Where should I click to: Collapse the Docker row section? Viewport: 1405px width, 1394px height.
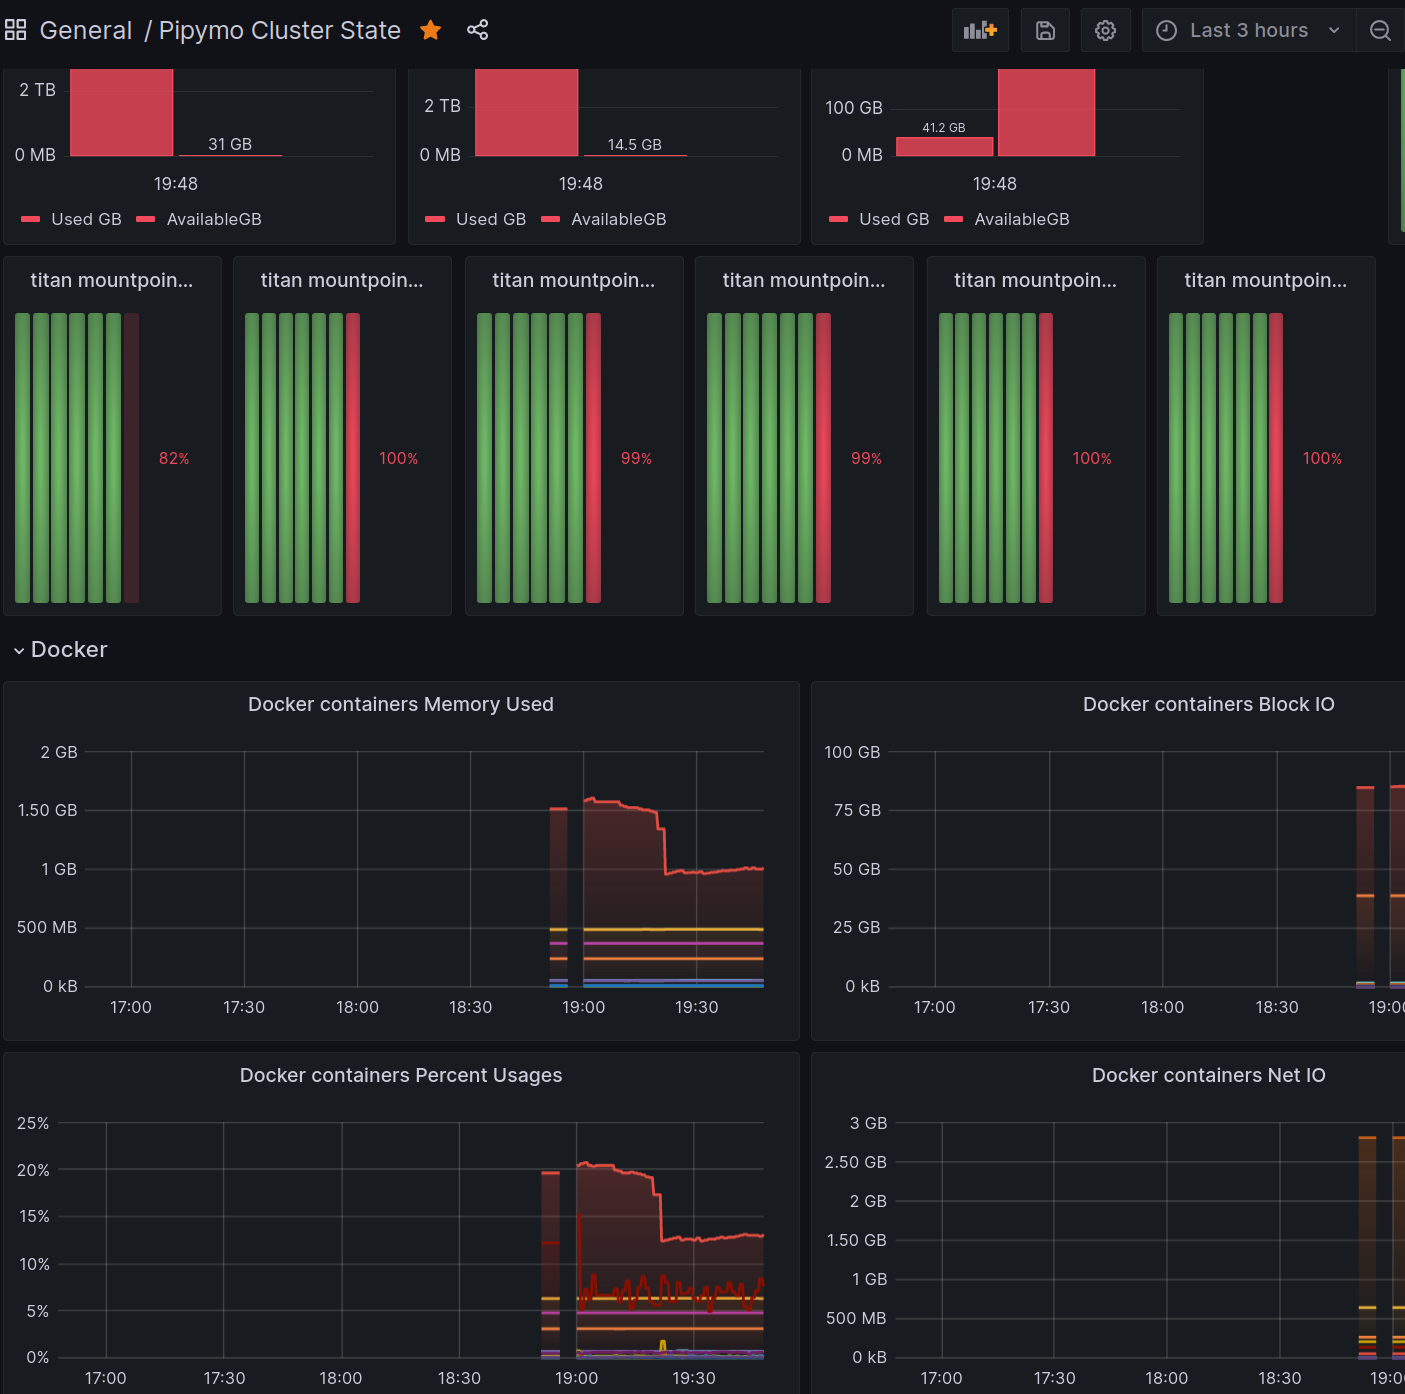point(60,649)
